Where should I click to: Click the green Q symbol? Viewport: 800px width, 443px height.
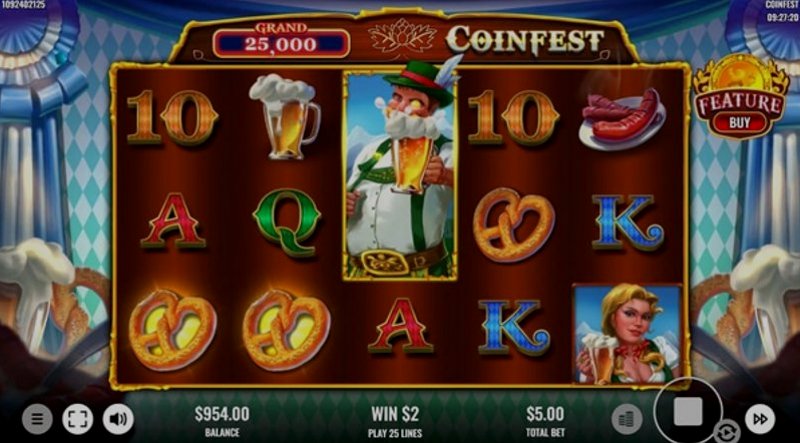(287, 223)
